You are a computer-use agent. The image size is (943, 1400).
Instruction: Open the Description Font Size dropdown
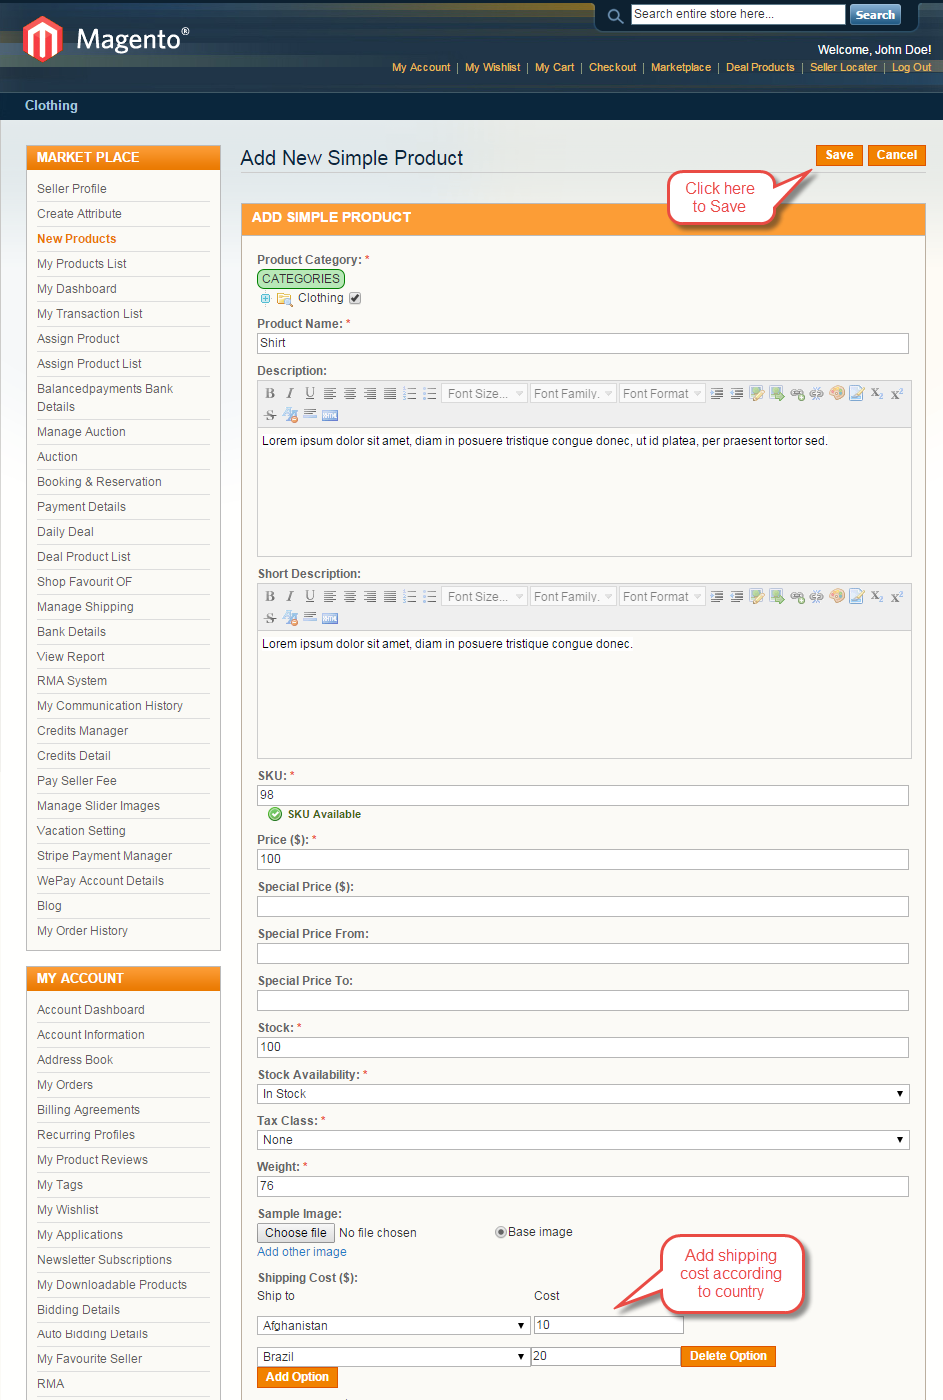485,394
